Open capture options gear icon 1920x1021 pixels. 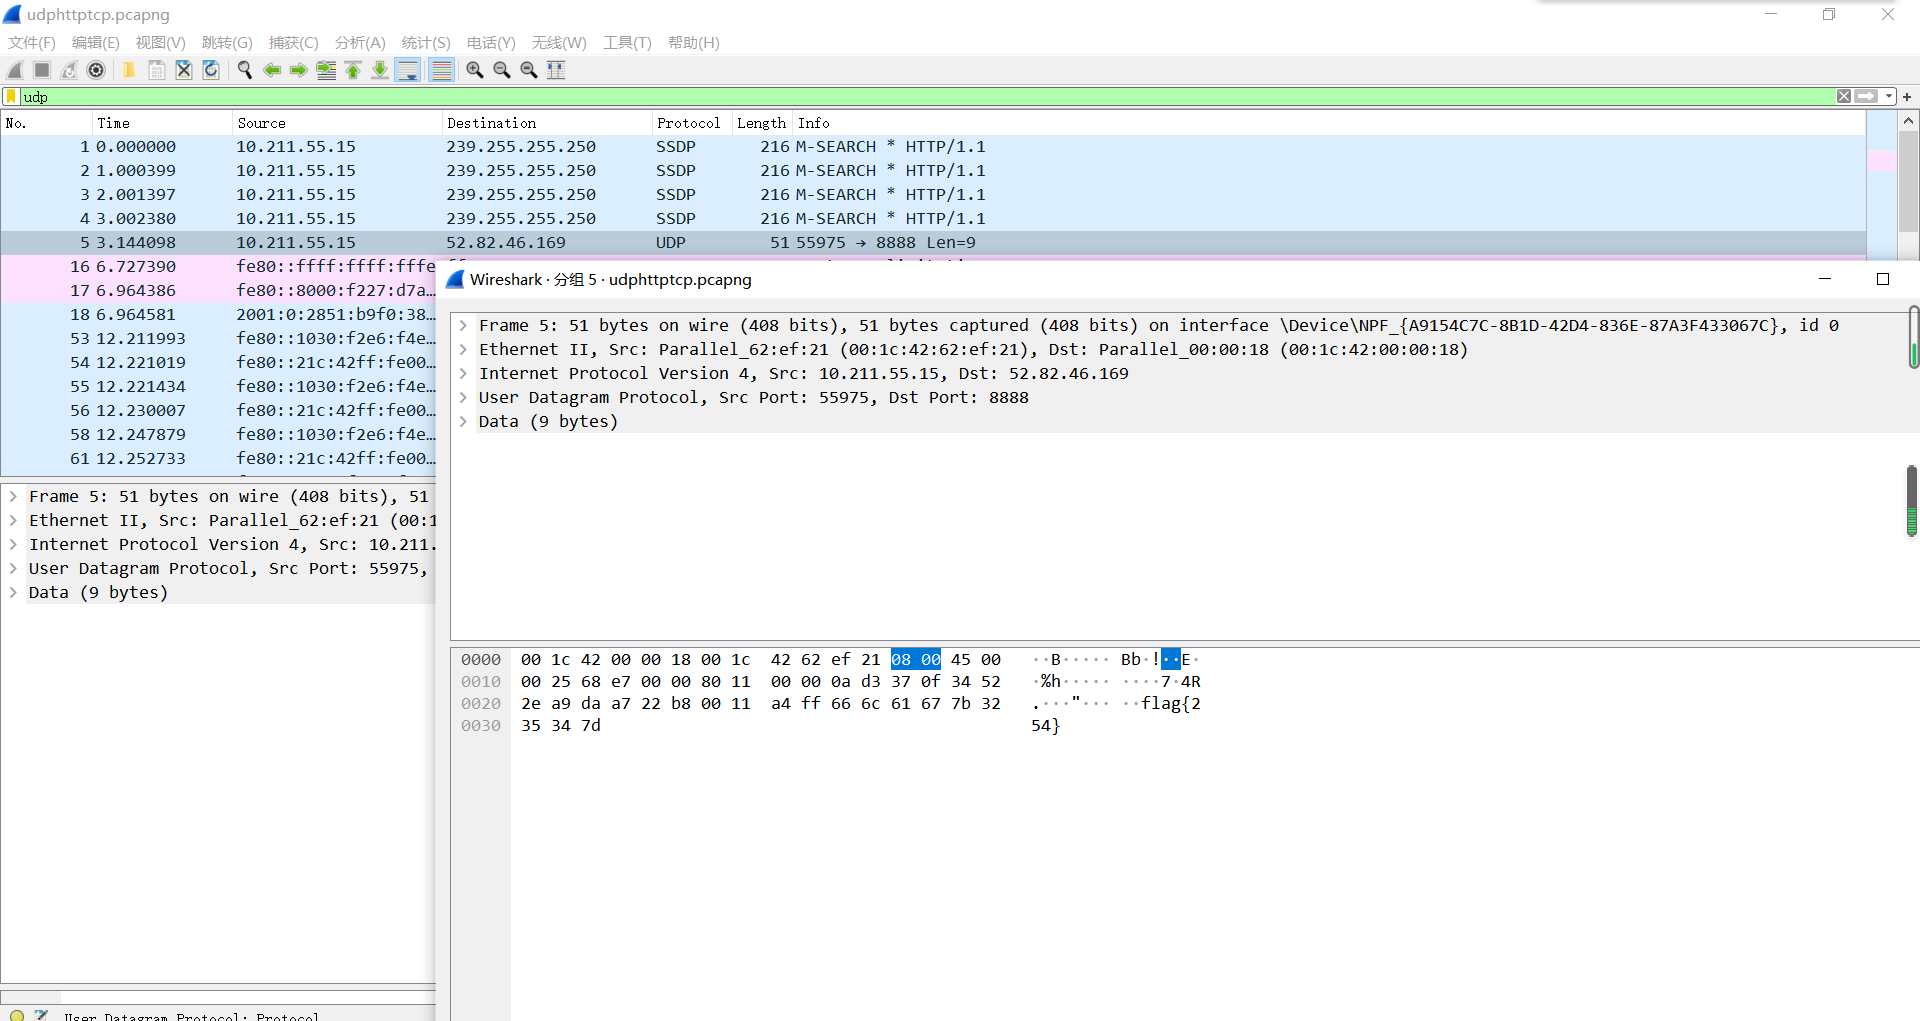click(x=96, y=70)
